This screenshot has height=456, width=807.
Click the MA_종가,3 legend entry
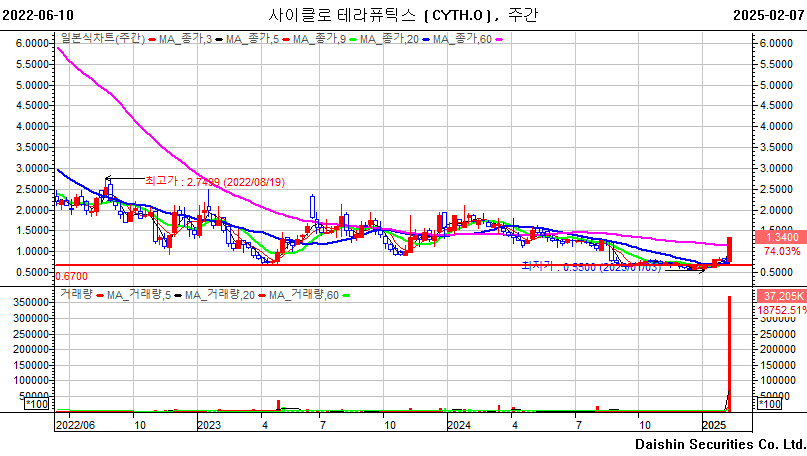point(185,39)
